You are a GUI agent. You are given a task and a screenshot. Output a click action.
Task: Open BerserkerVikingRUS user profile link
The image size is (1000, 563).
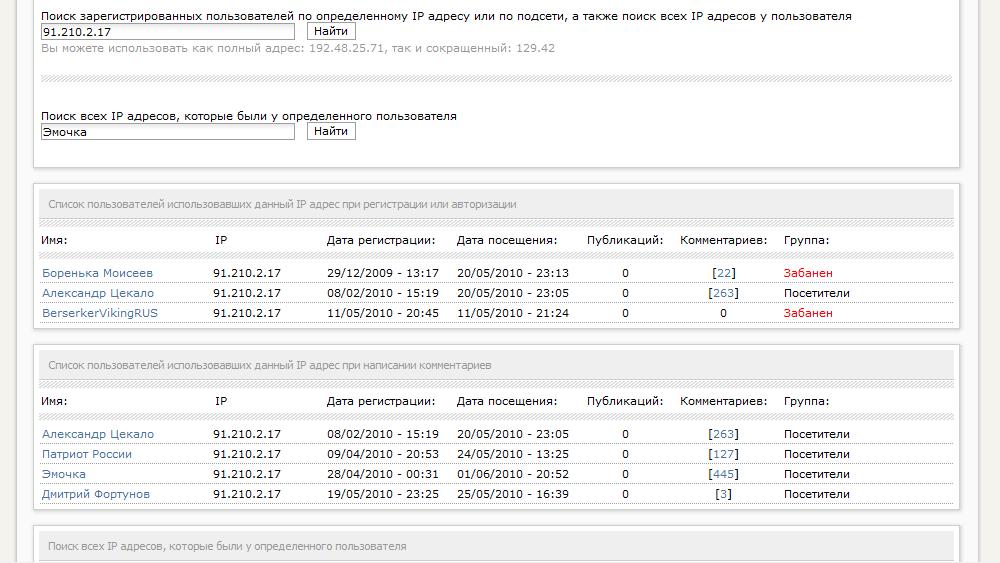click(100, 313)
